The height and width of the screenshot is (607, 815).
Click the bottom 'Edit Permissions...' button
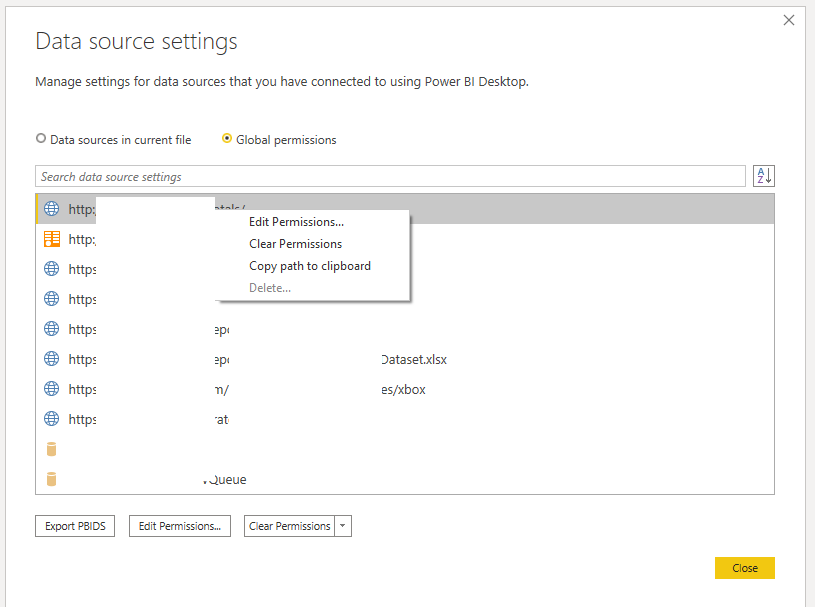[x=180, y=526]
